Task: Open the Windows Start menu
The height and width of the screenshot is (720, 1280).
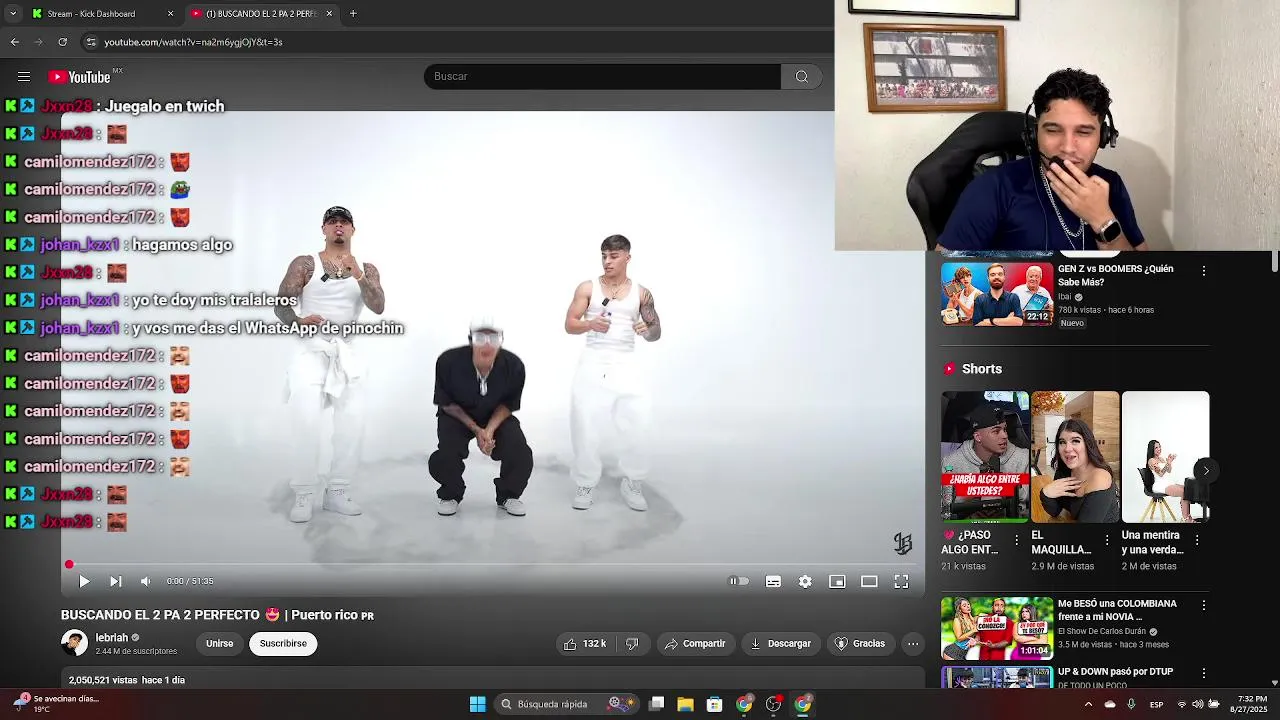Action: tap(478, 704)
